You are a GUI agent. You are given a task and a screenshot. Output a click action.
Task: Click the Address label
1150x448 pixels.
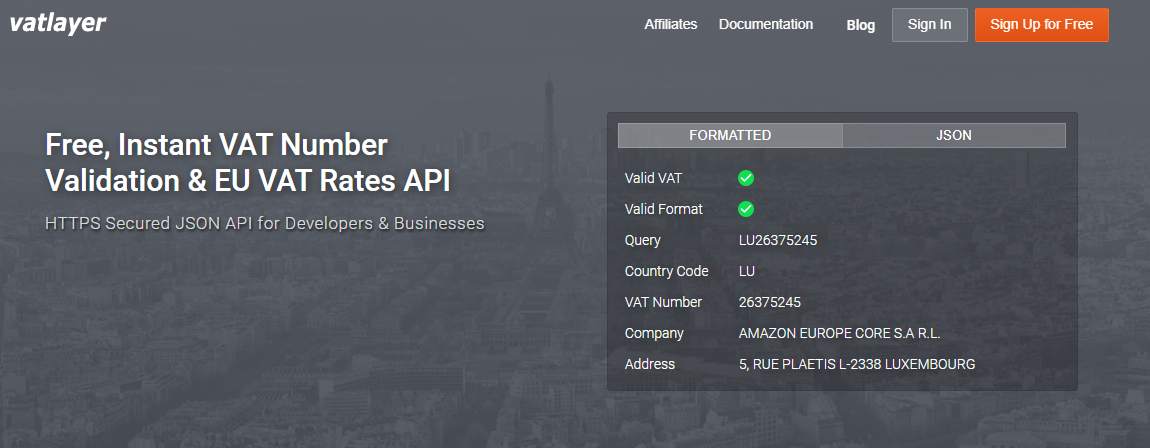click(650, 364)
